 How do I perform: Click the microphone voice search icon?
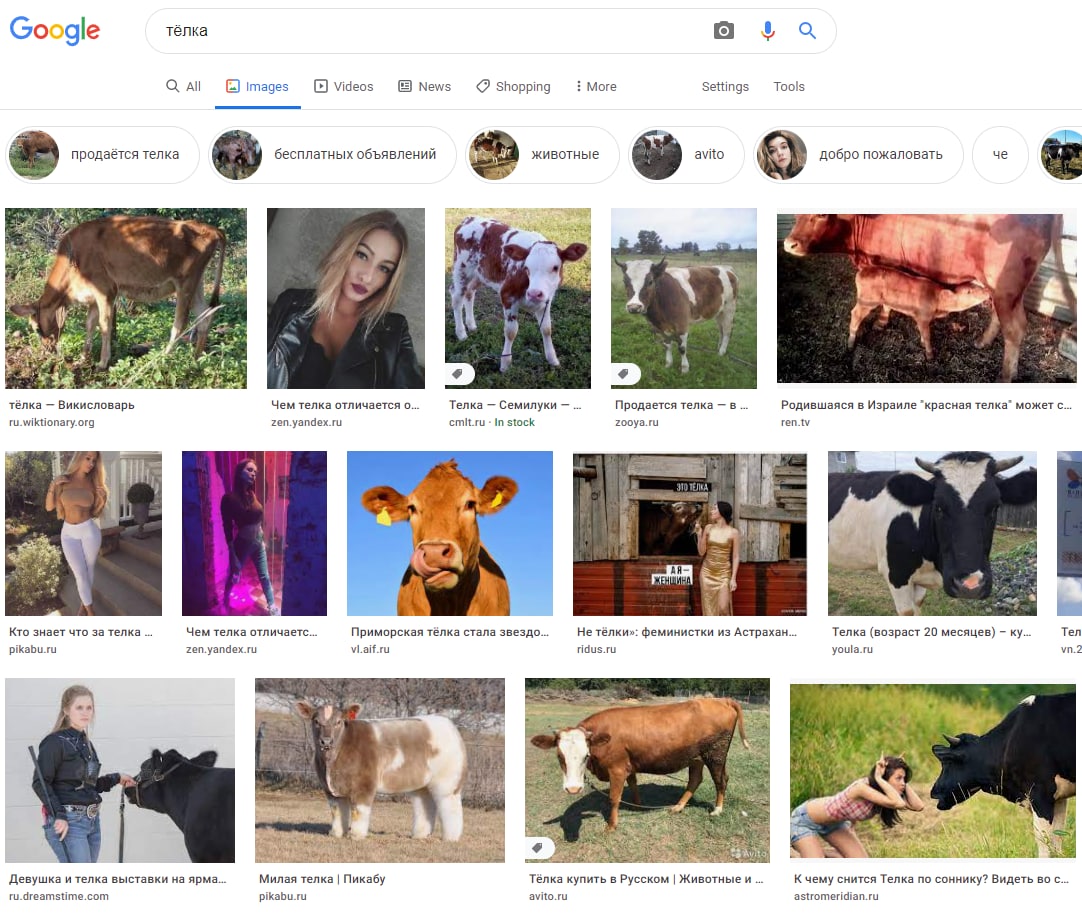pyautogui.click(x=767, y=31)
